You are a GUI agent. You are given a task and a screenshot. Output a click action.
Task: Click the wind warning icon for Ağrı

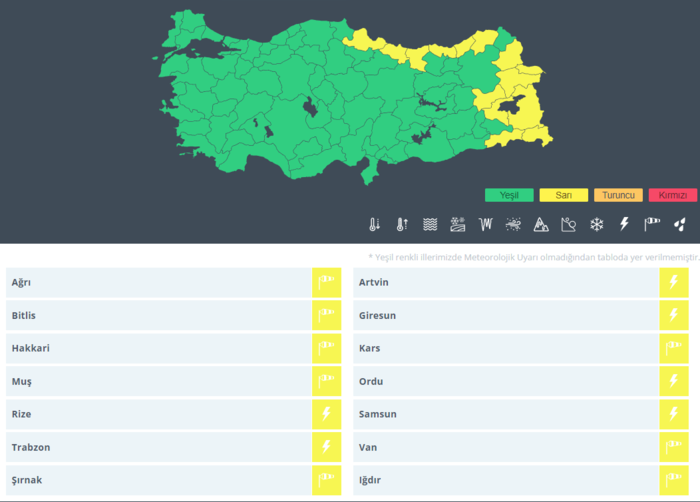(326, 282)
